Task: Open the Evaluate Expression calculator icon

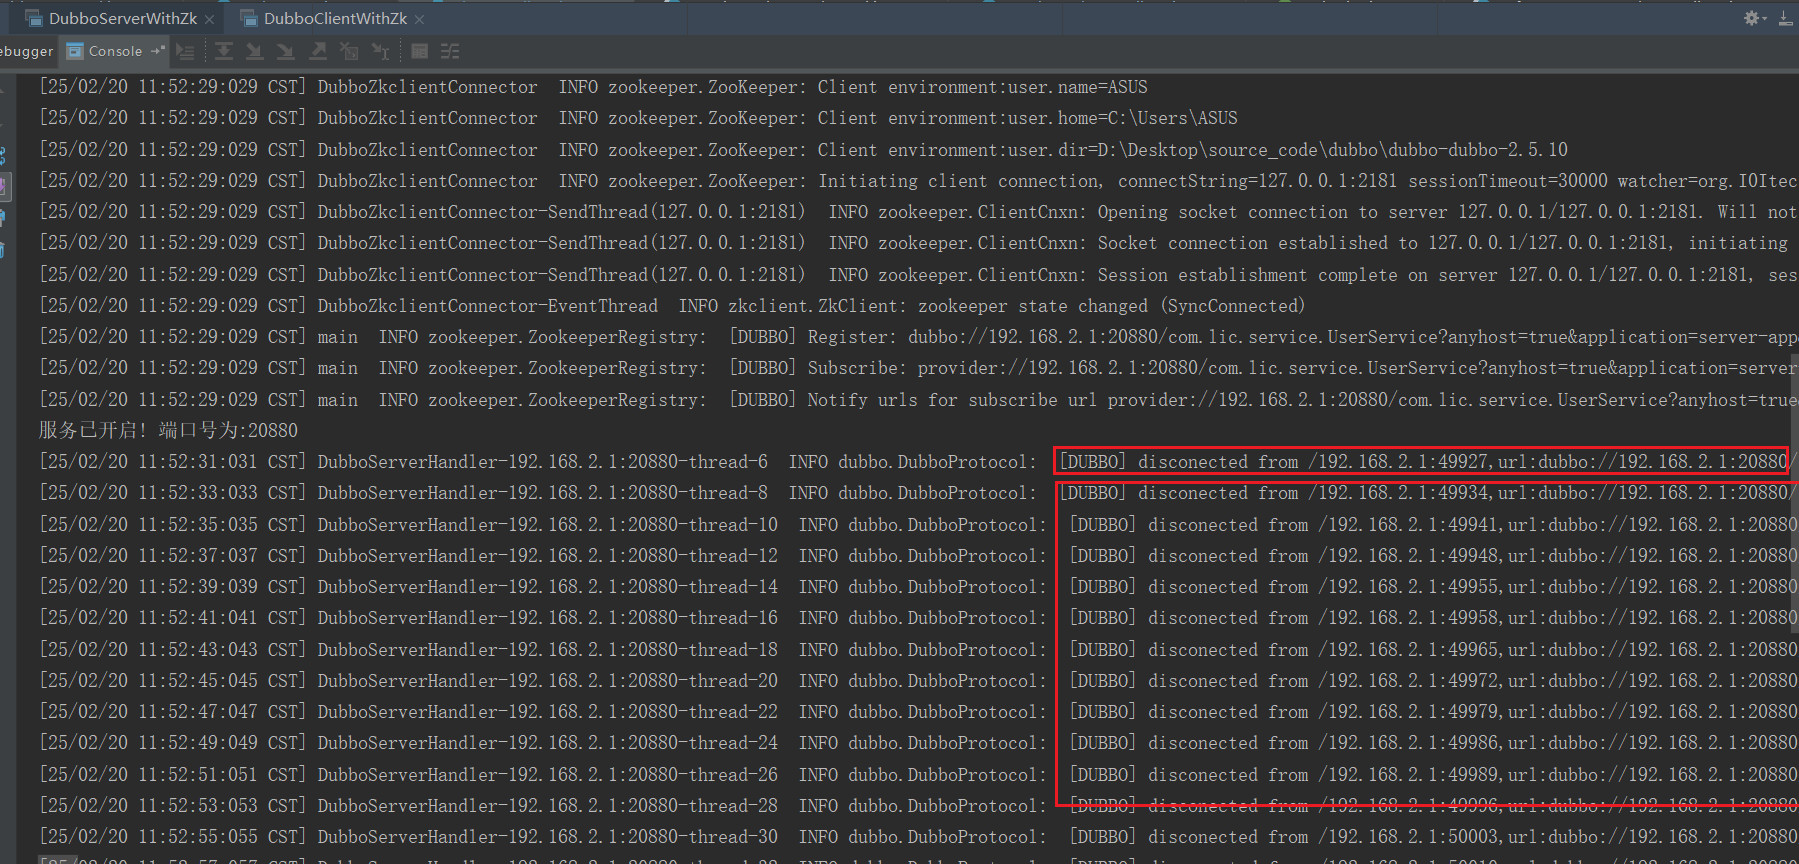Action: [420, 51]
